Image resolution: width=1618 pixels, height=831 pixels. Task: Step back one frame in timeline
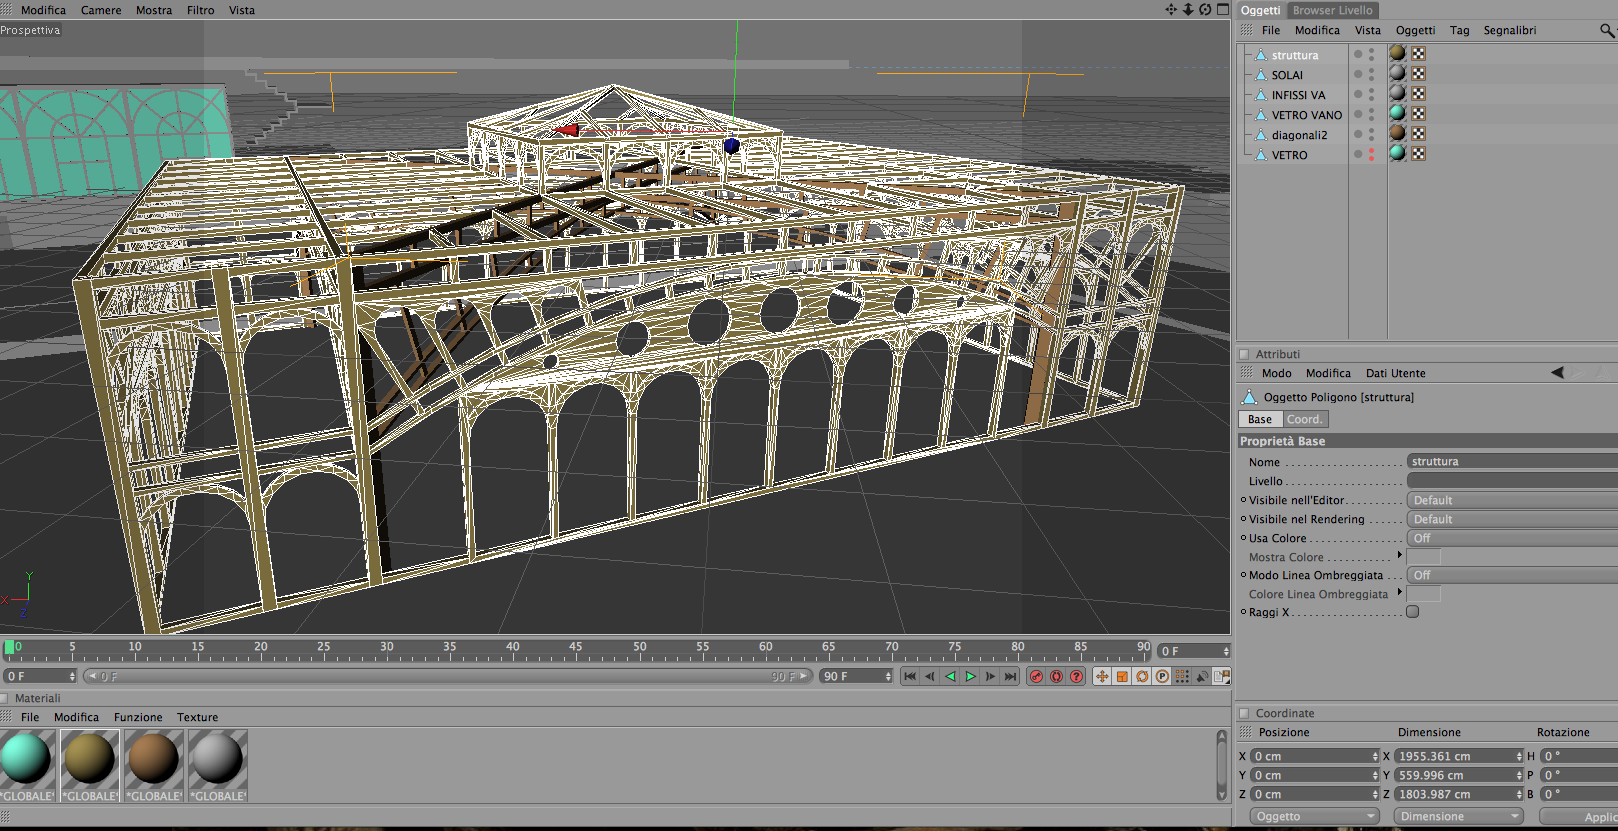point(930,677)
